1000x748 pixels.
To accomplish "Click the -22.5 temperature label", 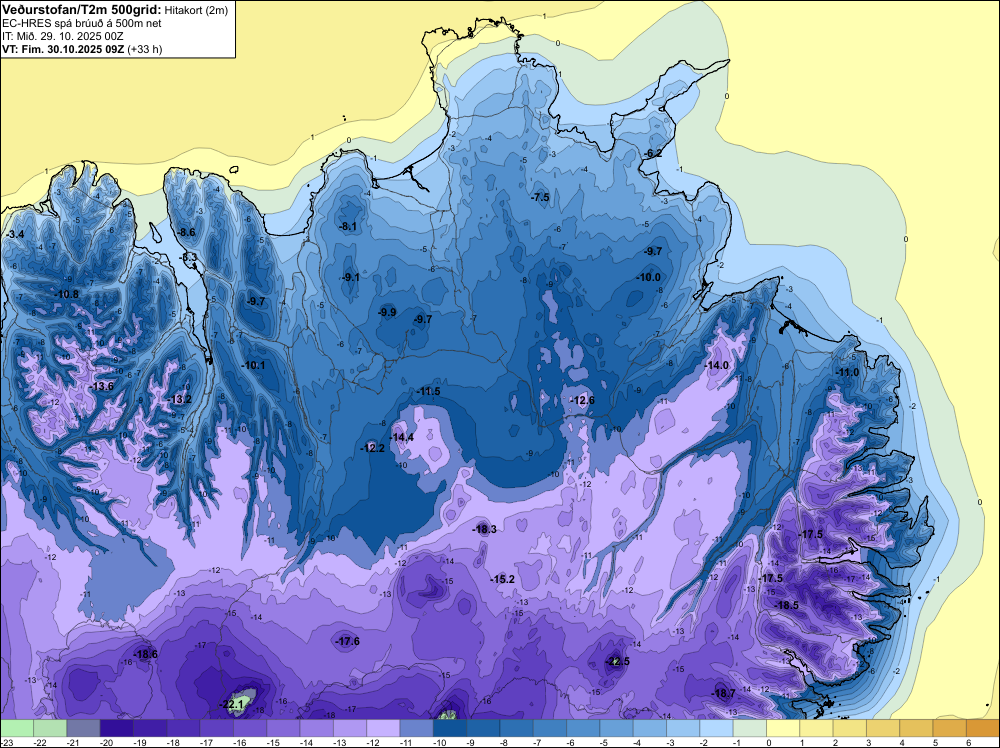I will [617, 661].
